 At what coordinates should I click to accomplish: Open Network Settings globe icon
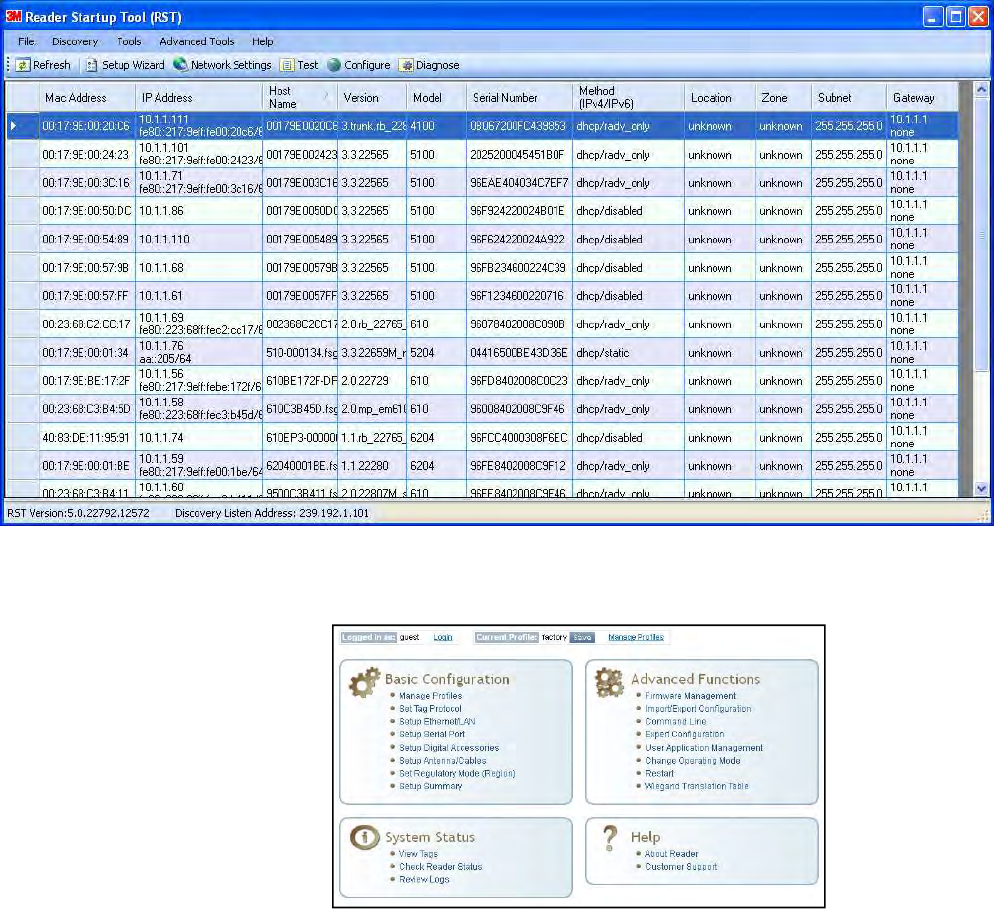coord(180,65)
